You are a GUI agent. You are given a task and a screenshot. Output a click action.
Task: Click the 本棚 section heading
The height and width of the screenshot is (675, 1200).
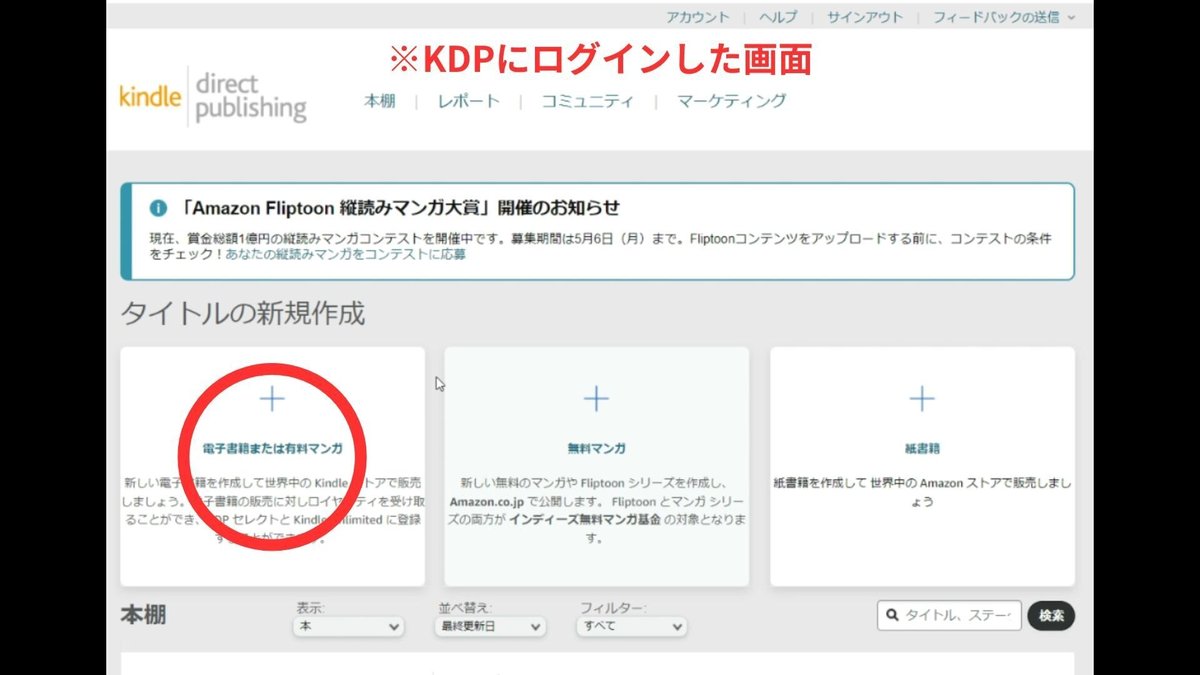coord(143,615)
